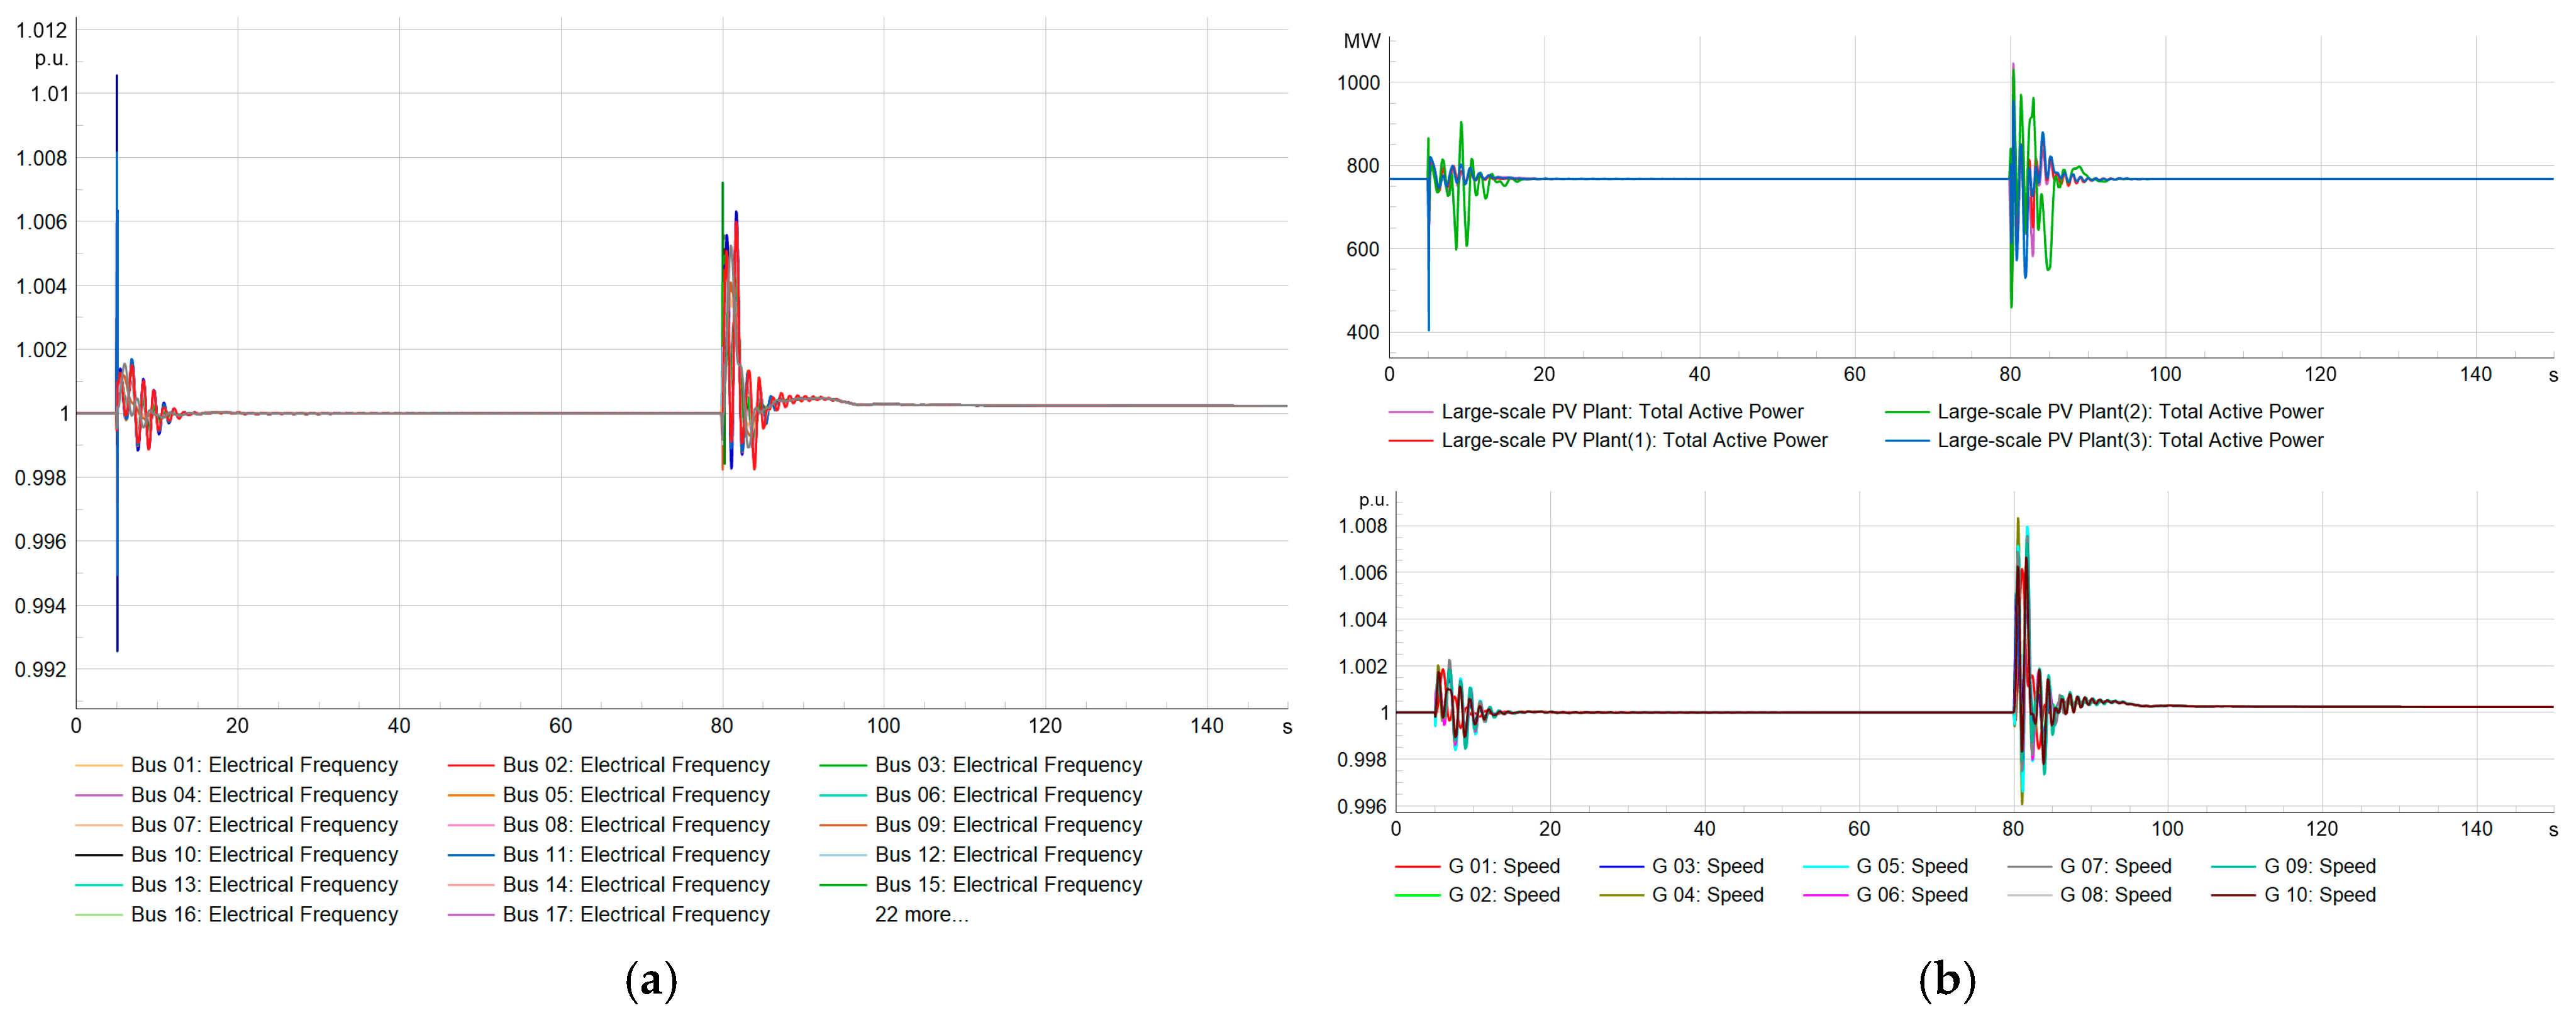Click the 1.012 p.u. axis label on the frequency plot
The image size is (2576, 1025).
[41, 31]
